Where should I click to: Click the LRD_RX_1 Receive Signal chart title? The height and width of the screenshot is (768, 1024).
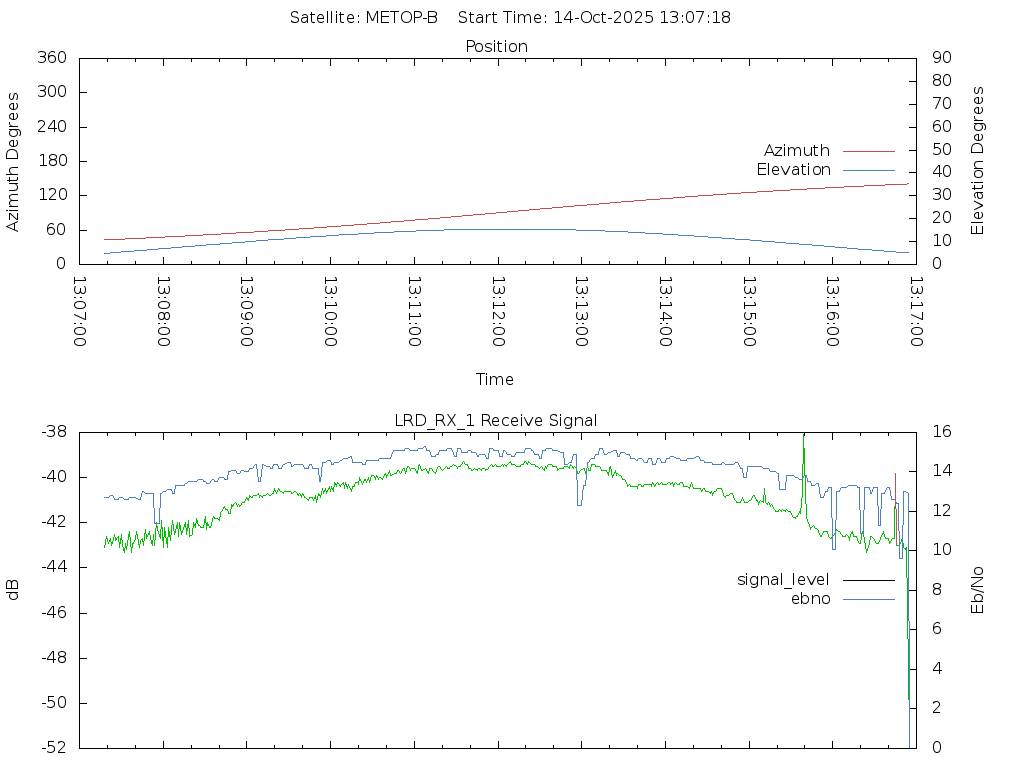[496, 421]
